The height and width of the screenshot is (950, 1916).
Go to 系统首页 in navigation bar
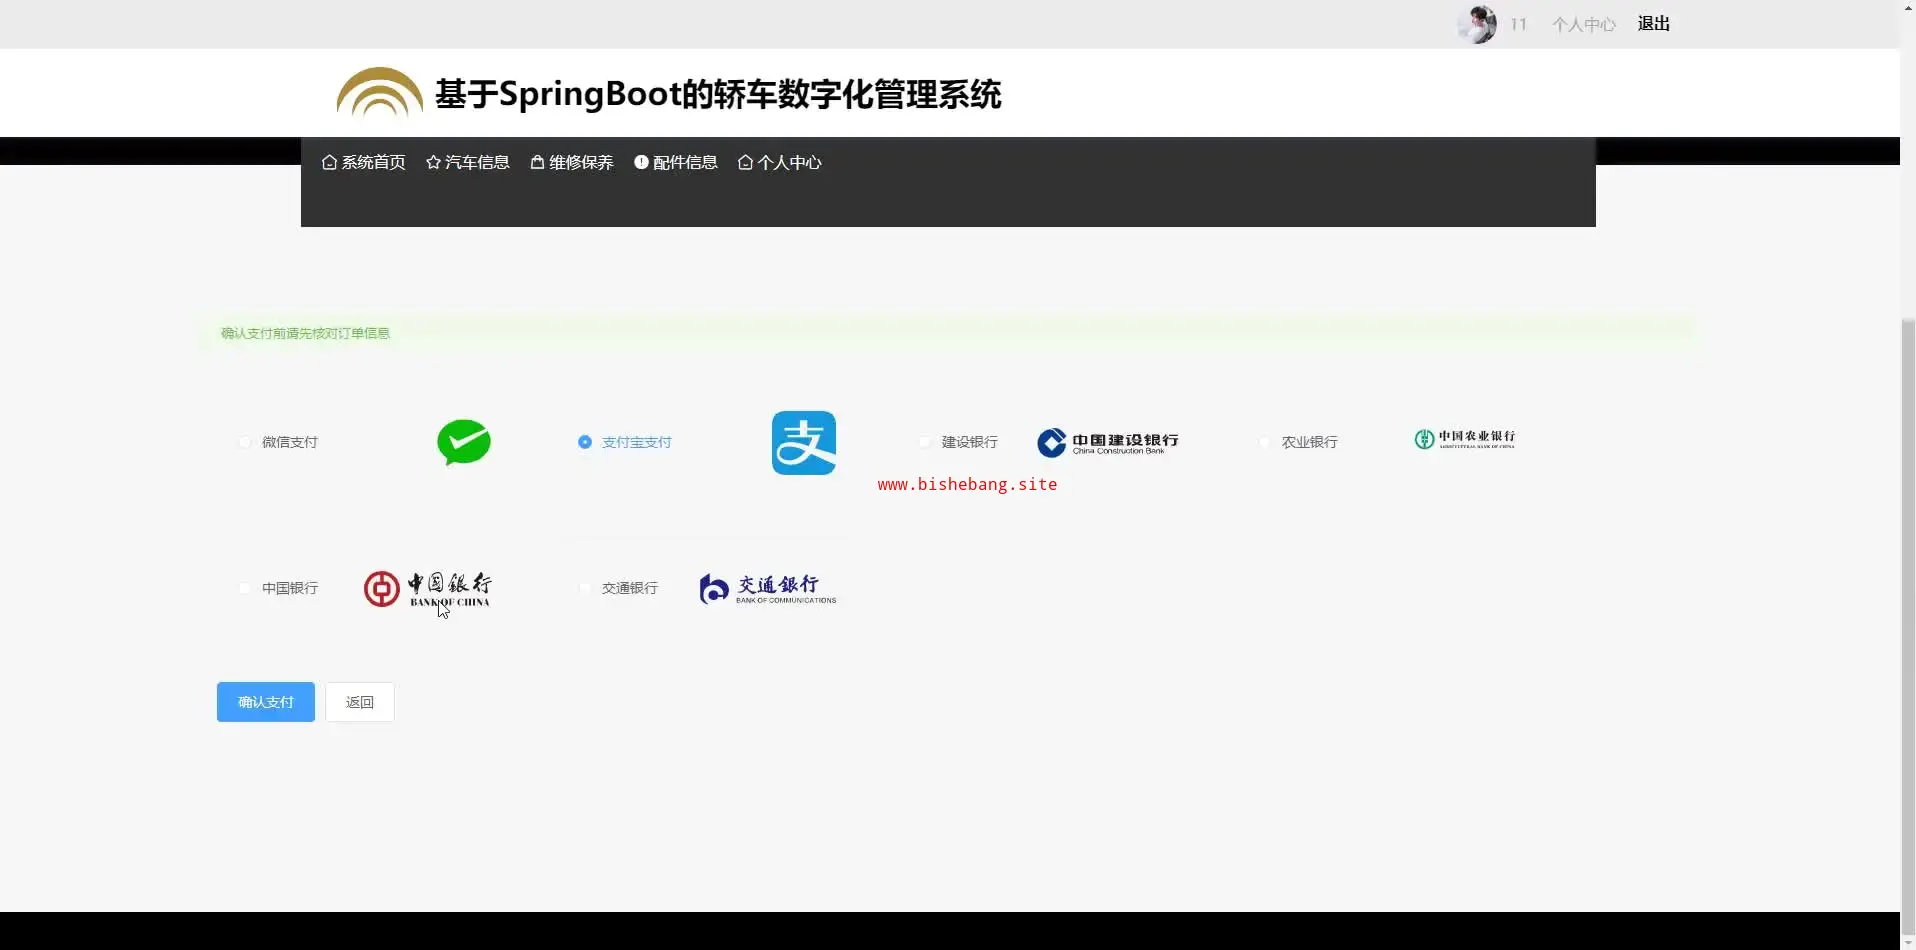364,162
